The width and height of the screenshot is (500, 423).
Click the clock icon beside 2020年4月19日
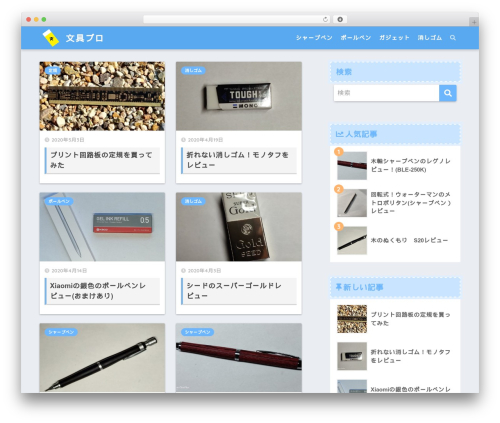183,140
